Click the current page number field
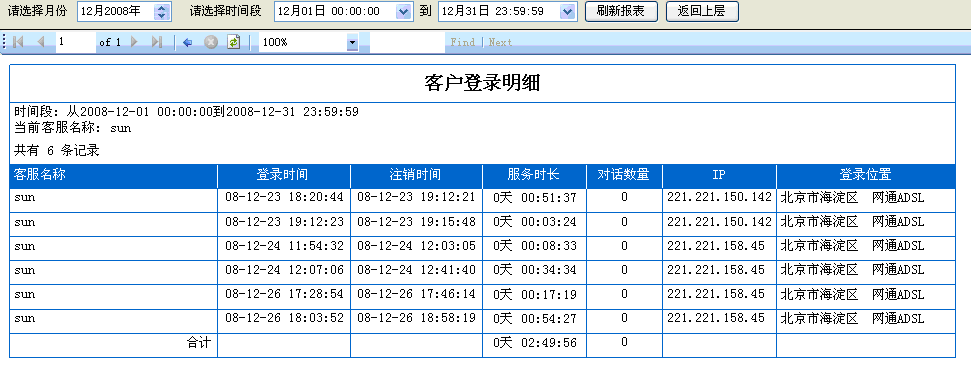This screenshot has width=971, height=369. 76,42
